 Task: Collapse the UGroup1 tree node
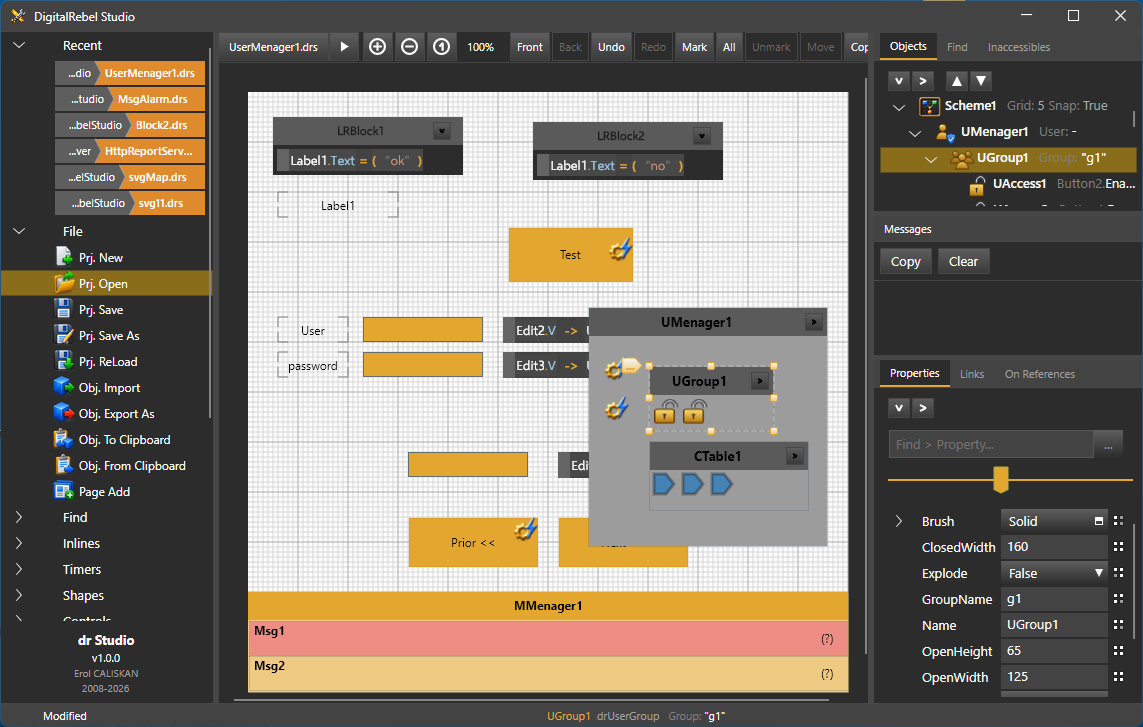(931, 158)
